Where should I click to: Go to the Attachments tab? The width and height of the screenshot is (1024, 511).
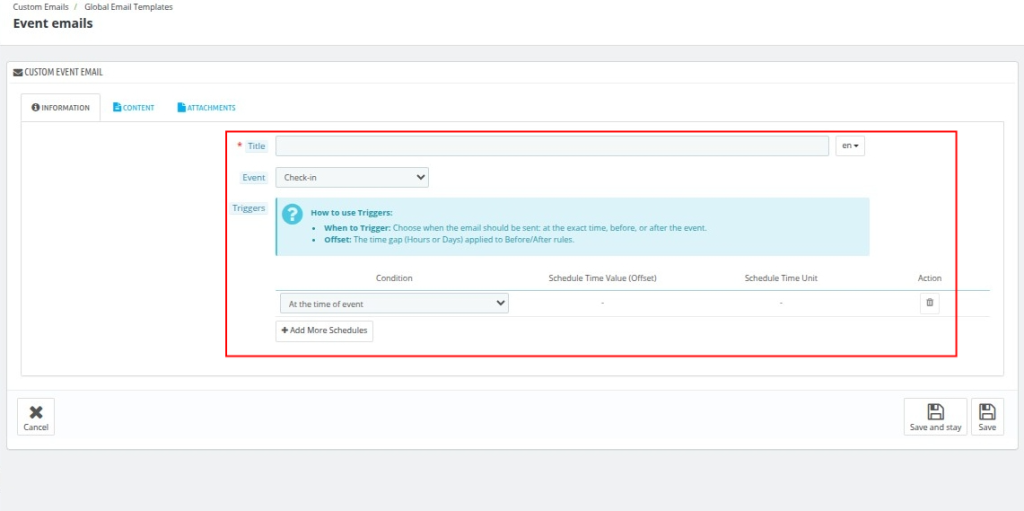(x=206, y=107)
